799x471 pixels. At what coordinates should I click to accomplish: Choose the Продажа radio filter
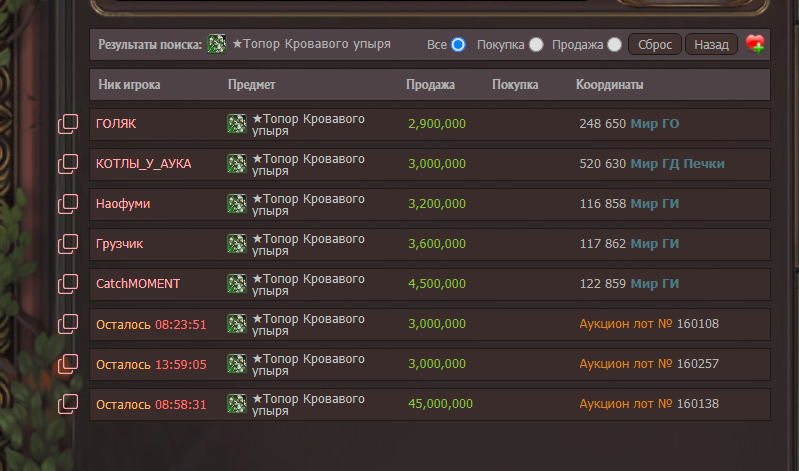pos(614,44)
